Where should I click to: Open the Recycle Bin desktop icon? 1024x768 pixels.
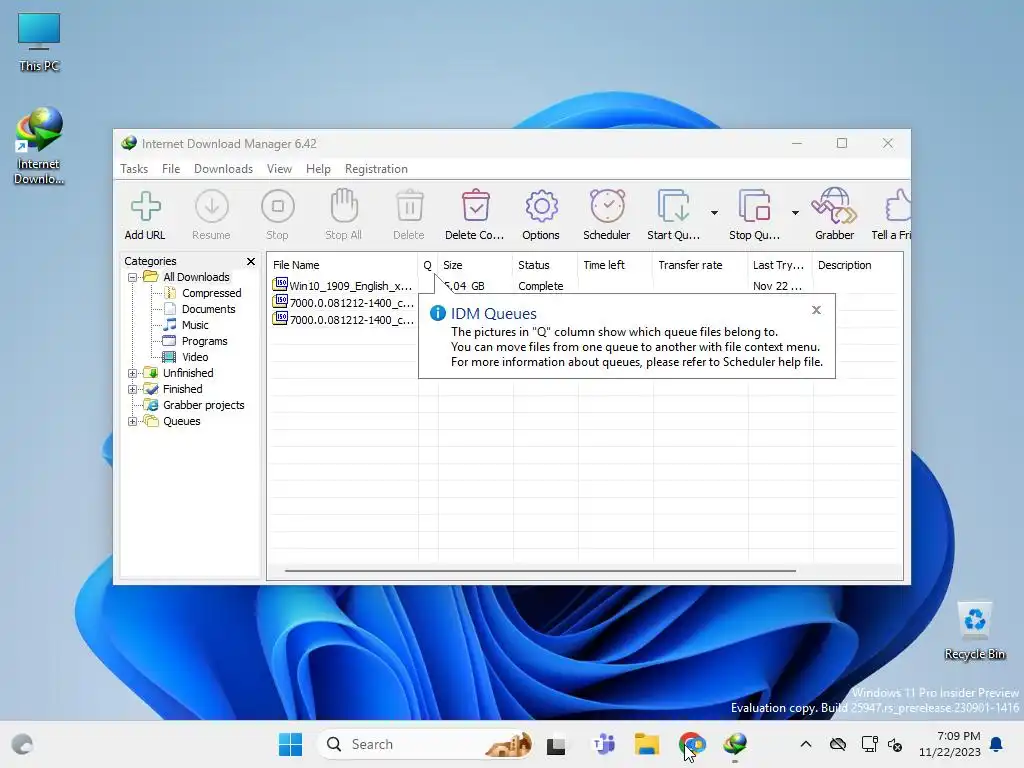tap(974, 631)
